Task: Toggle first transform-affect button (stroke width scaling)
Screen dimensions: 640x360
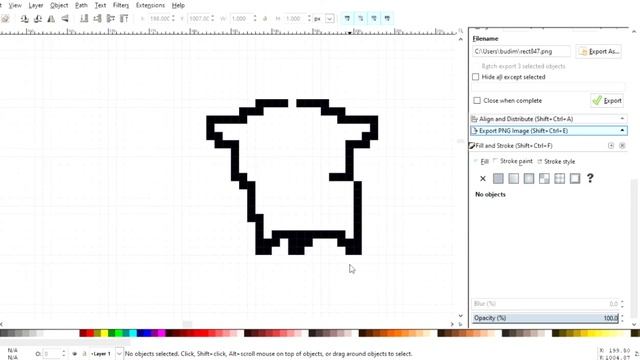Action: pos(347,18)
